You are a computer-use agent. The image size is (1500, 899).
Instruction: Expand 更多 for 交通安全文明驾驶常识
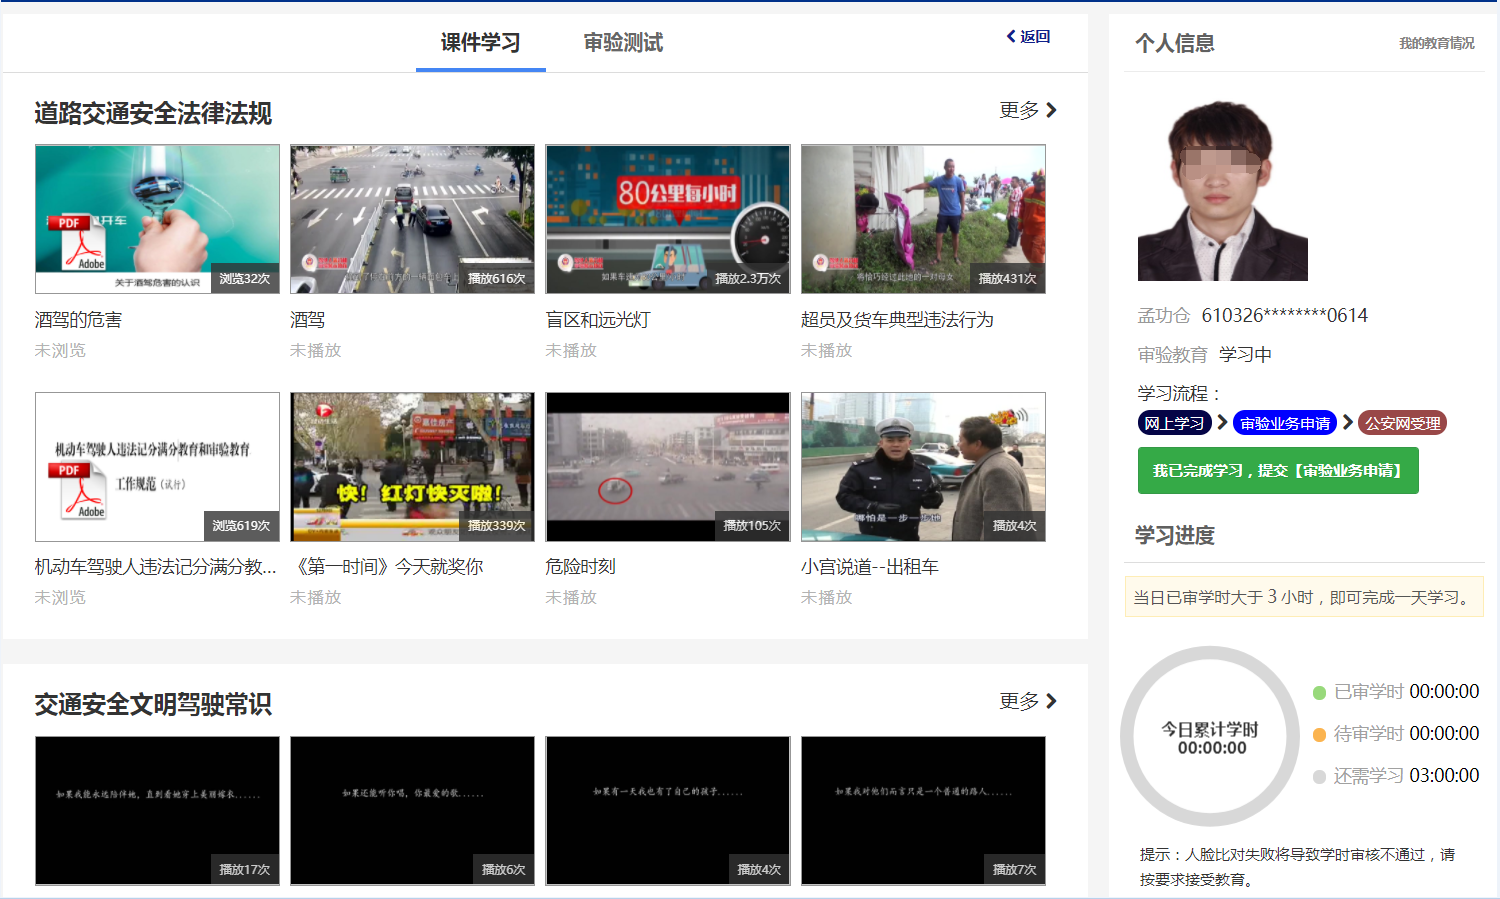click(x=1028, y=702)
